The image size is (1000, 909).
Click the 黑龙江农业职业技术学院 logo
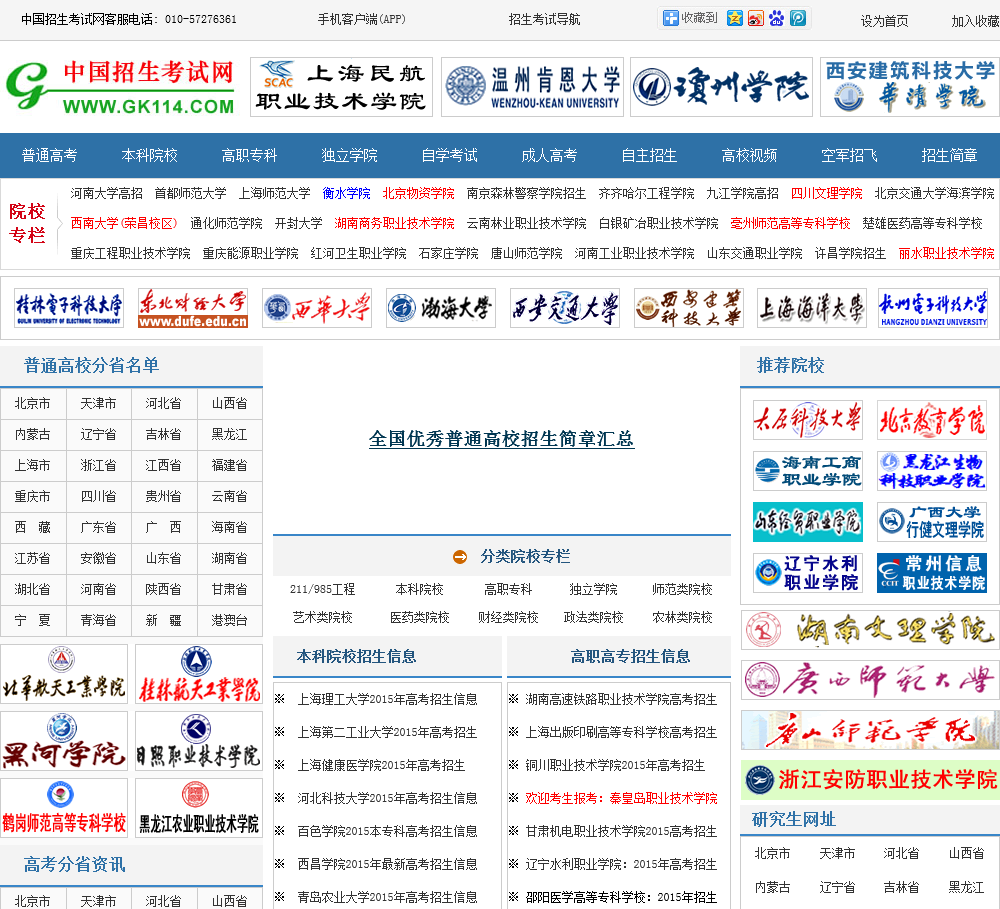(x=199, y=808)
